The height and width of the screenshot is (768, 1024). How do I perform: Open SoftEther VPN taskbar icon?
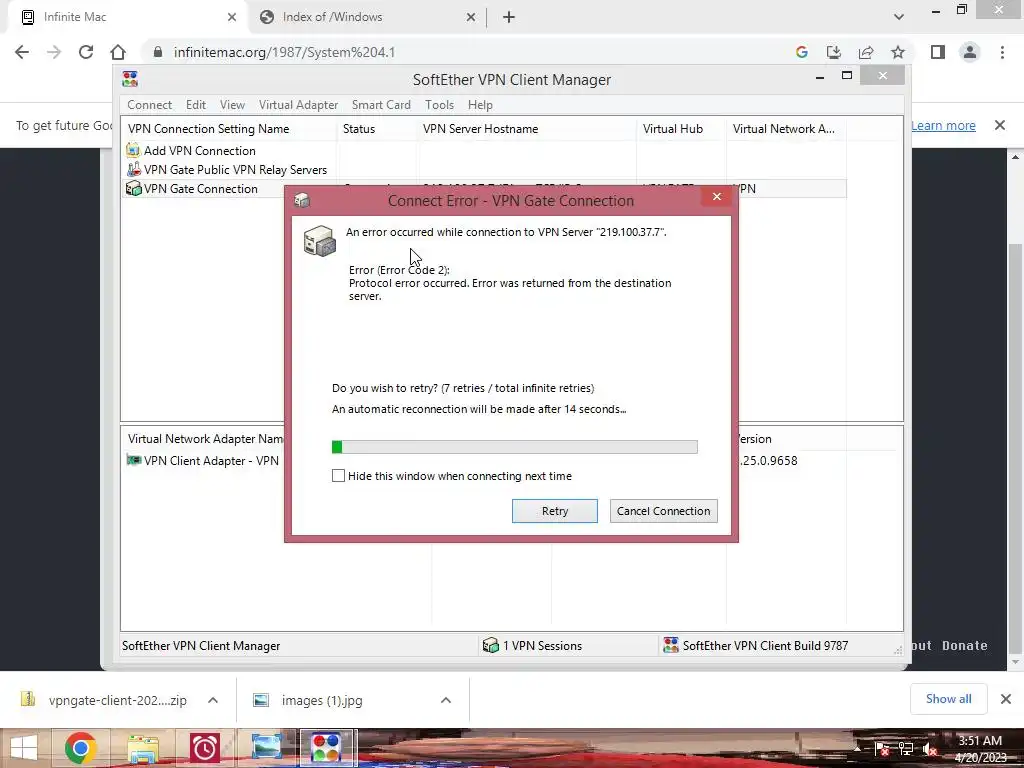tap(326, 748)
